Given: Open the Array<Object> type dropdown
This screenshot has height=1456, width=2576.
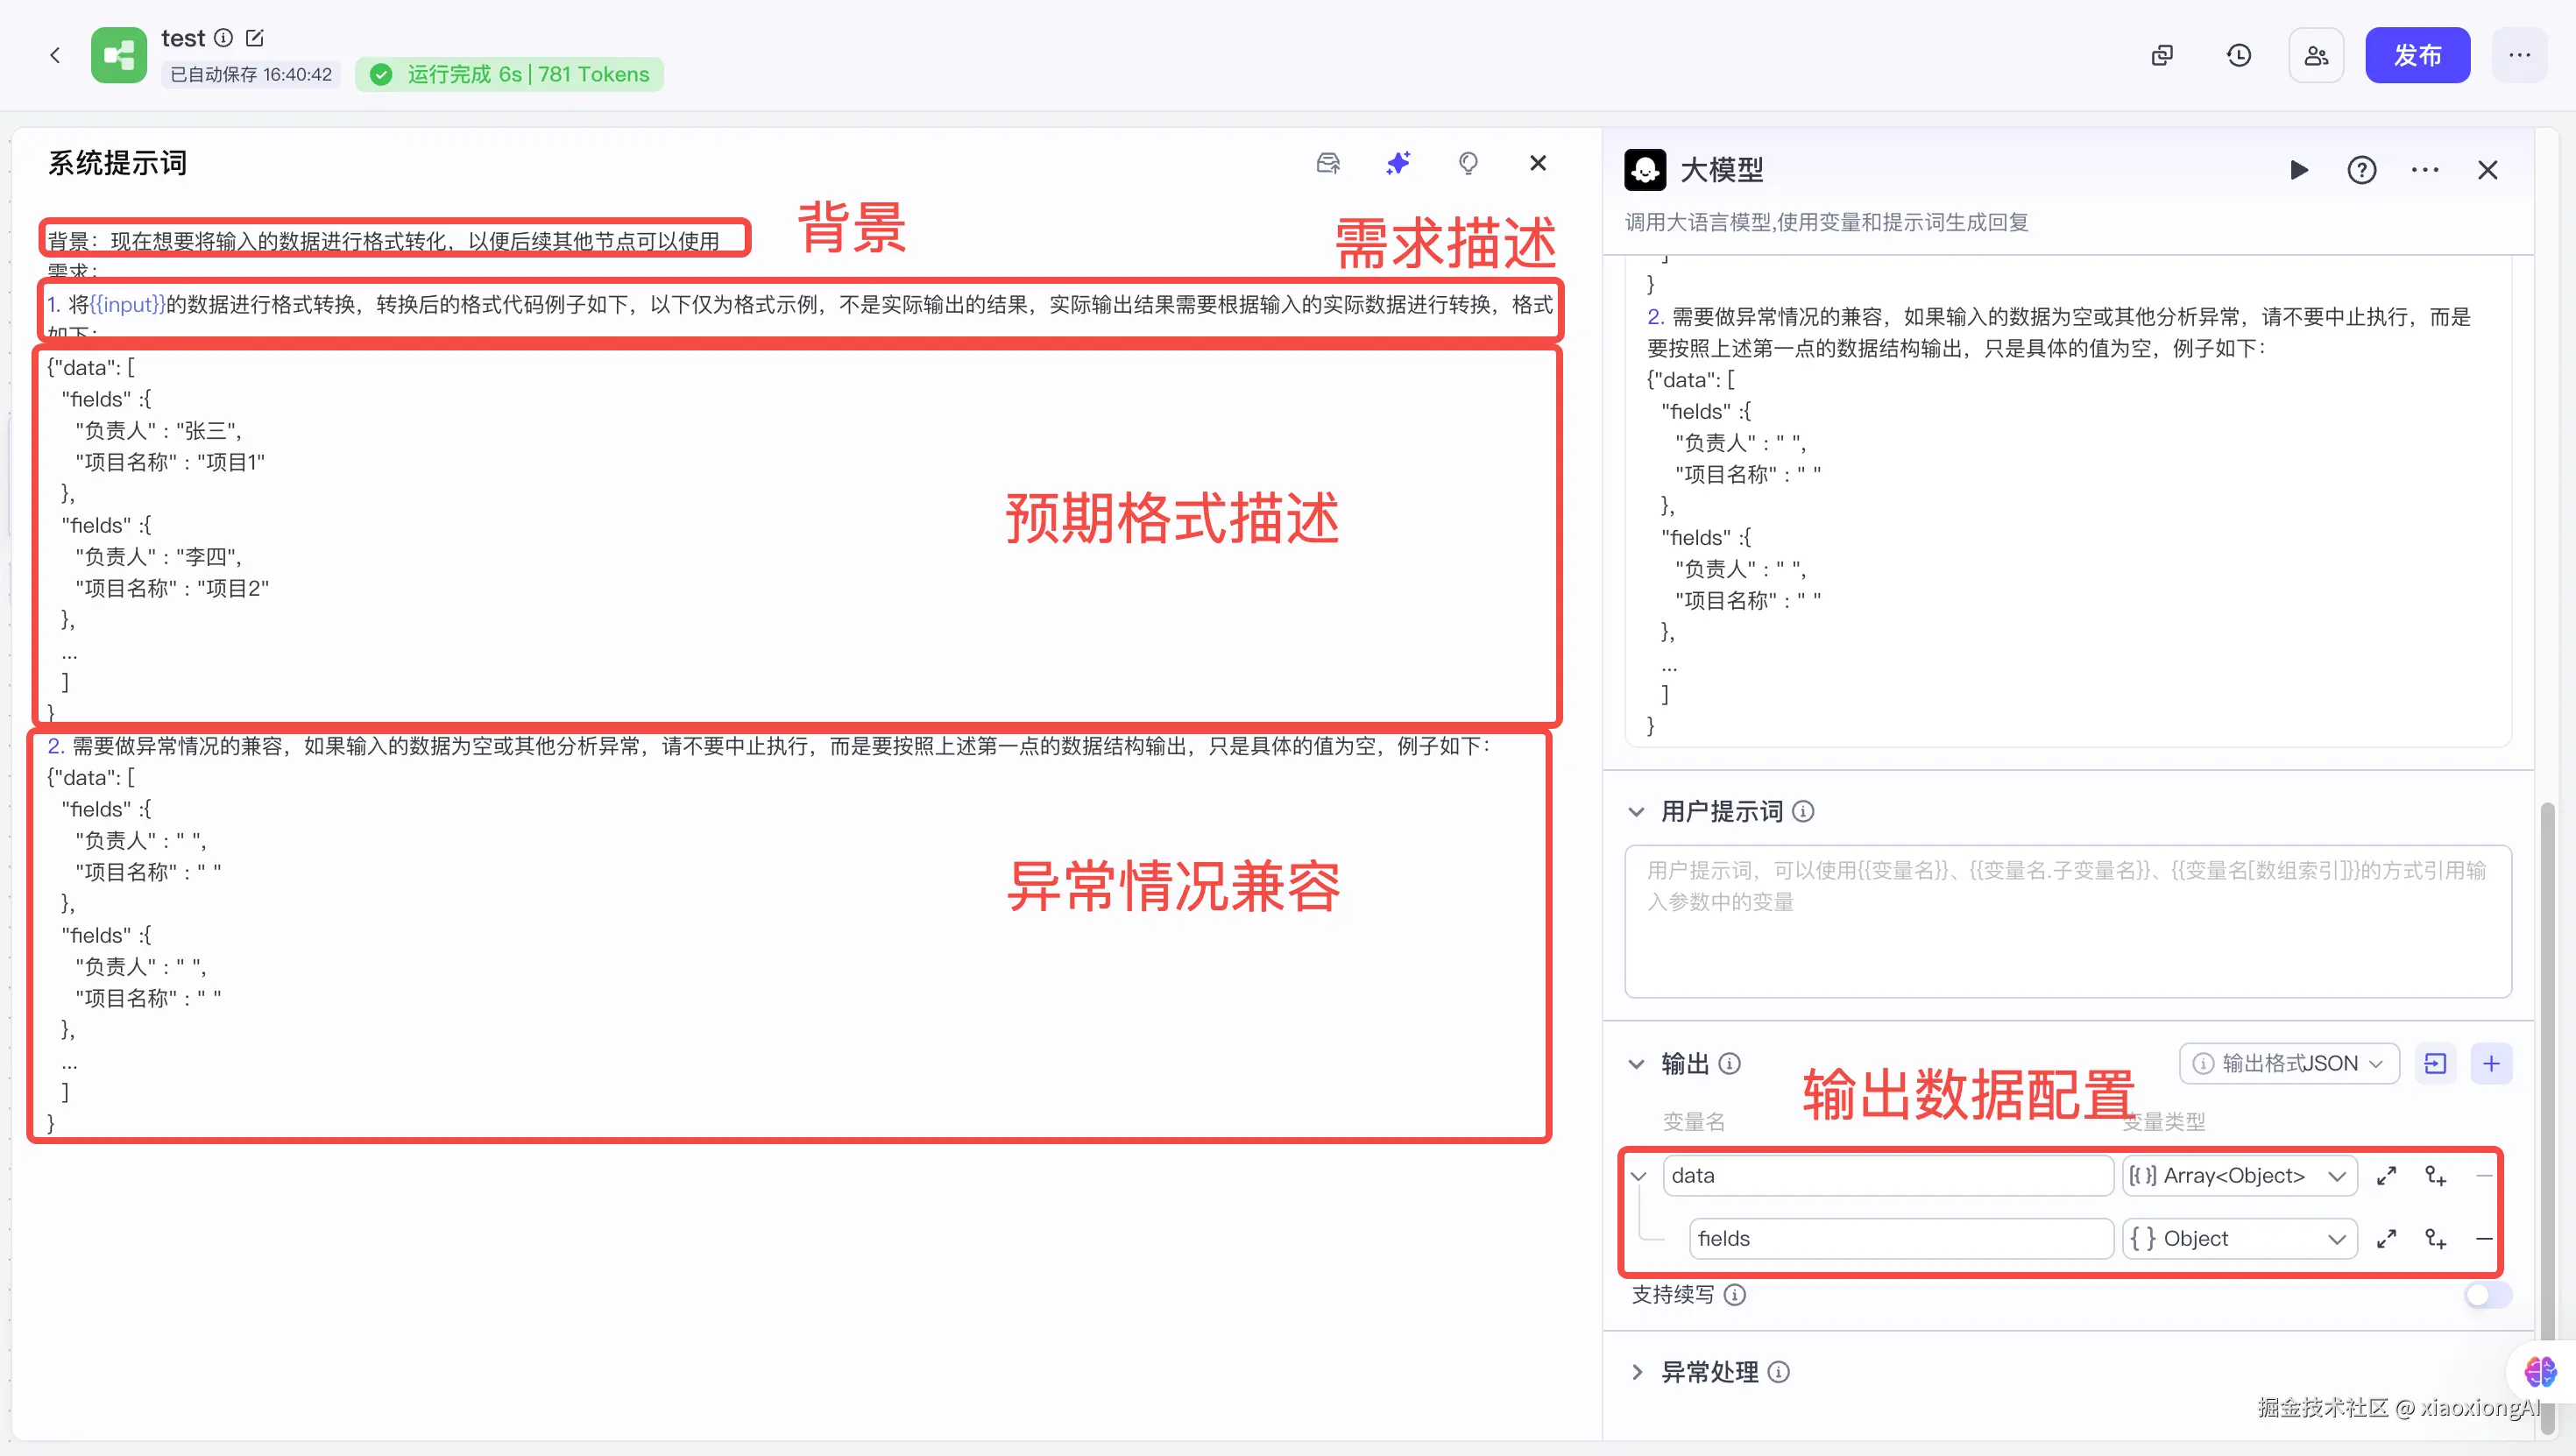Looking at the screenshot, I should pos(2239,1176).
